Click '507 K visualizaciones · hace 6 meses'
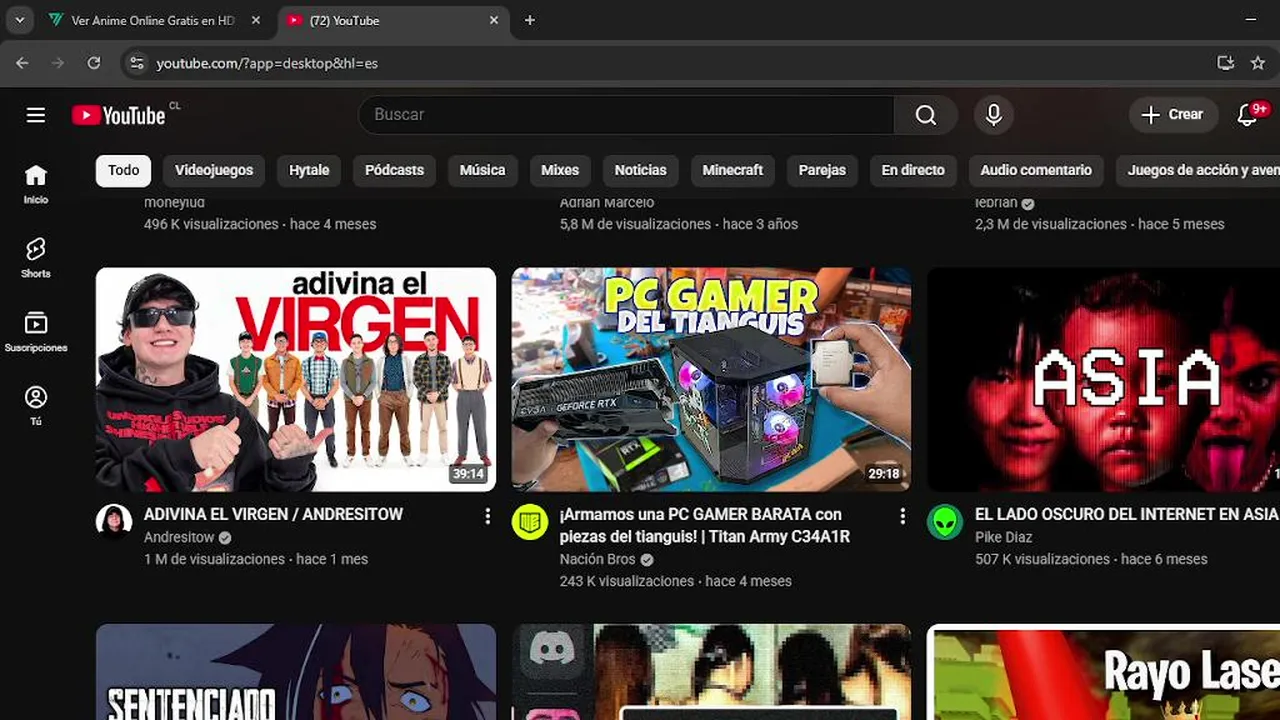 tap(1091, 559)
